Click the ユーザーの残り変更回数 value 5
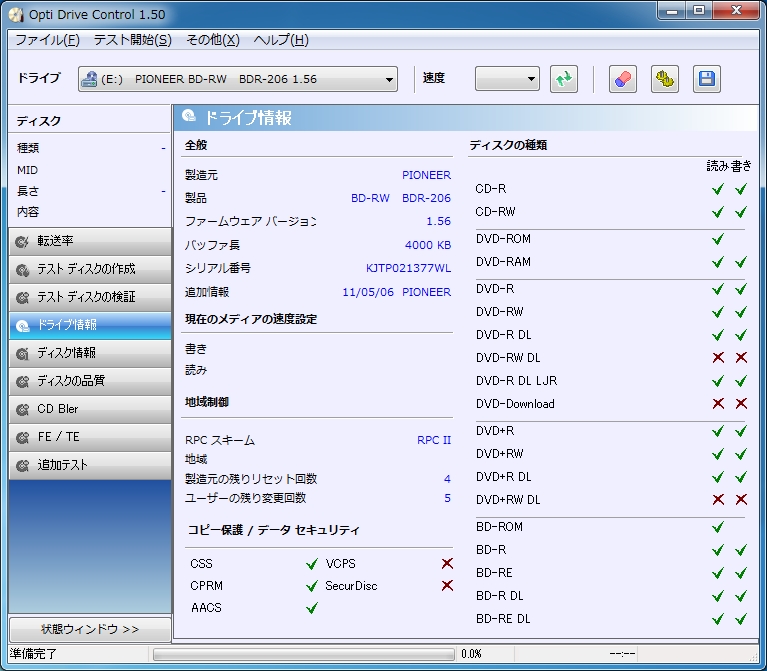 pyautogui.click(x=447, y=498)
